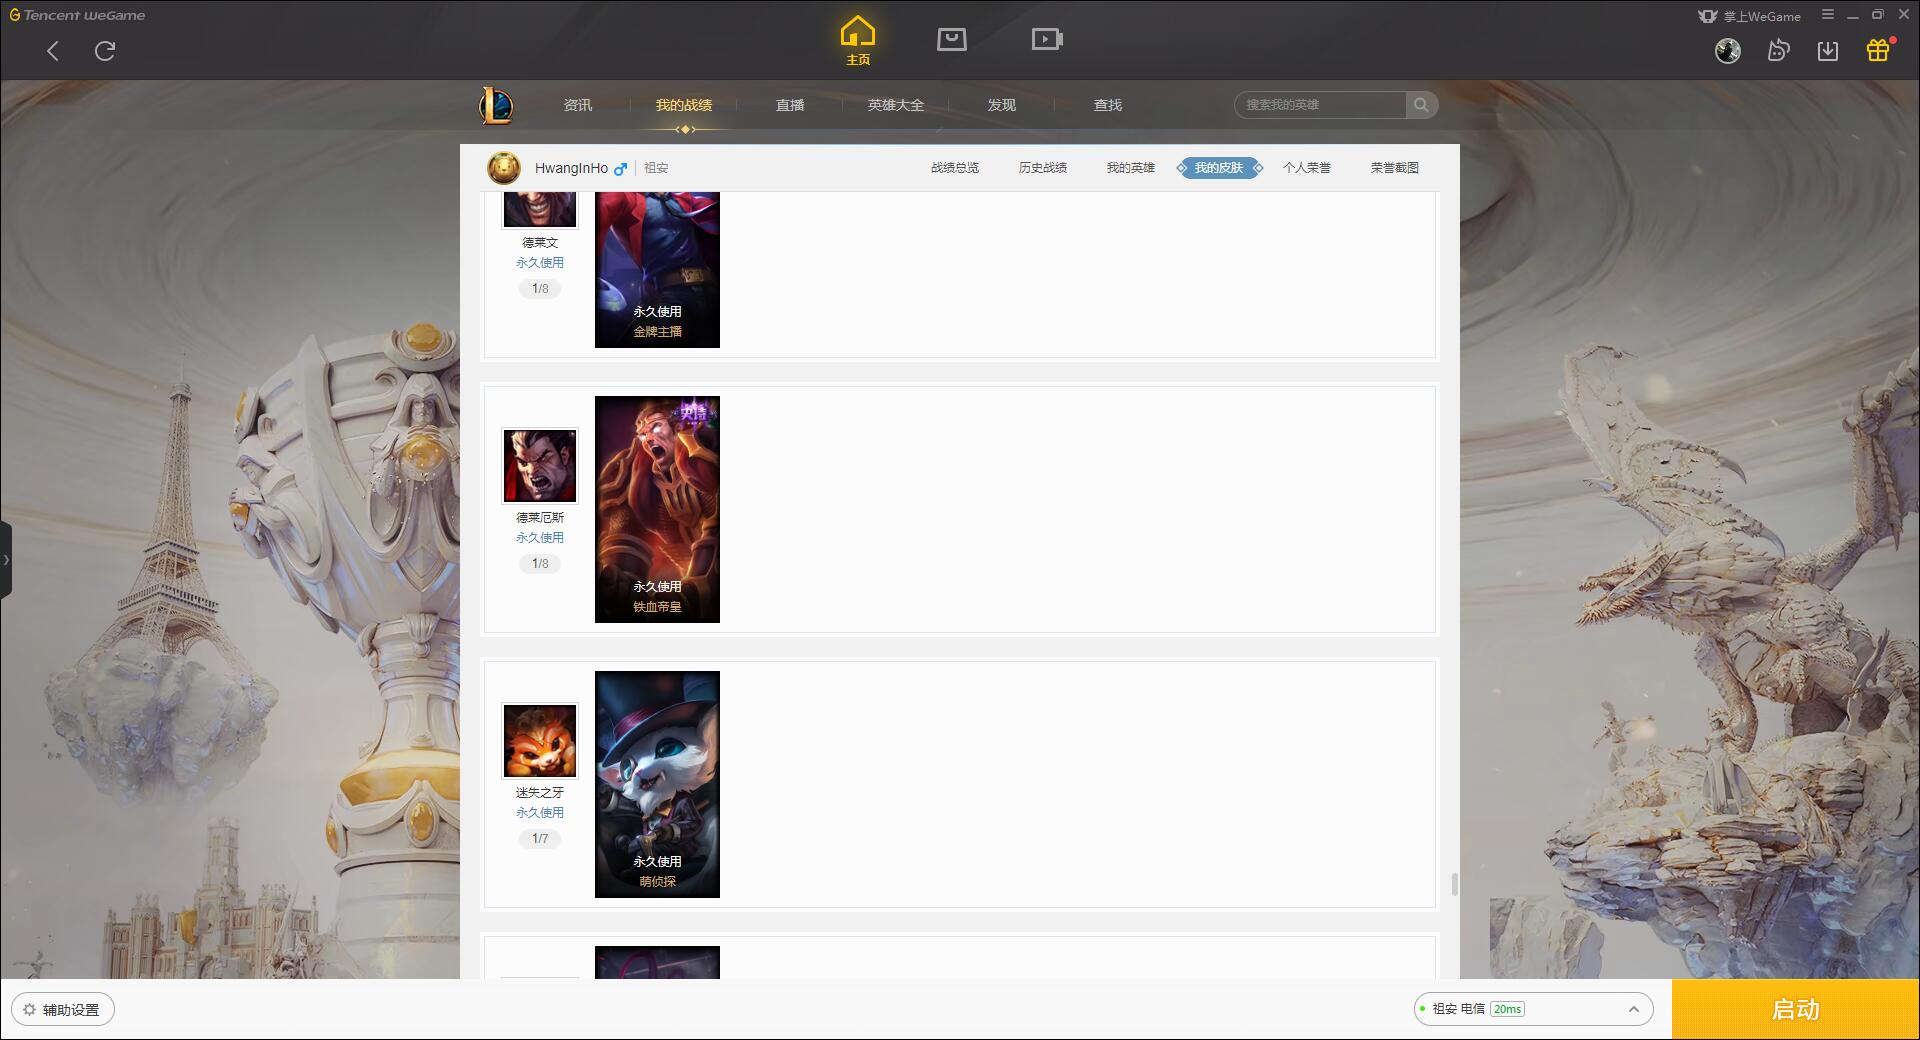Open the download manager icon
The height and width of the screenshot is (1040, 1920).
click(x=1828, y=51)
